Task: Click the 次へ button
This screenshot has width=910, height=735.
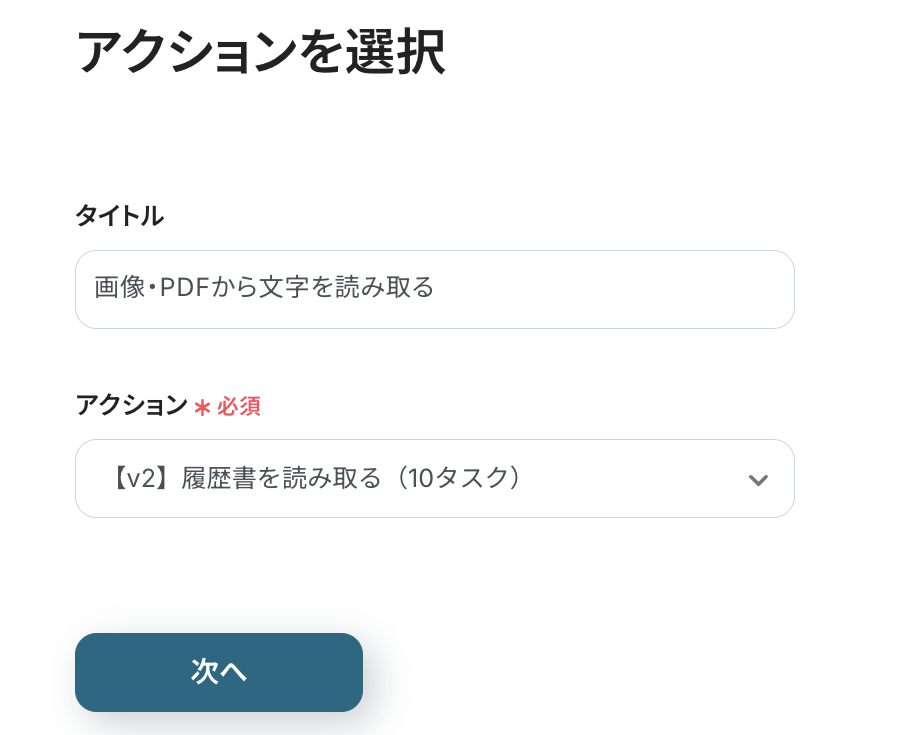Action: tap(218, 672)
